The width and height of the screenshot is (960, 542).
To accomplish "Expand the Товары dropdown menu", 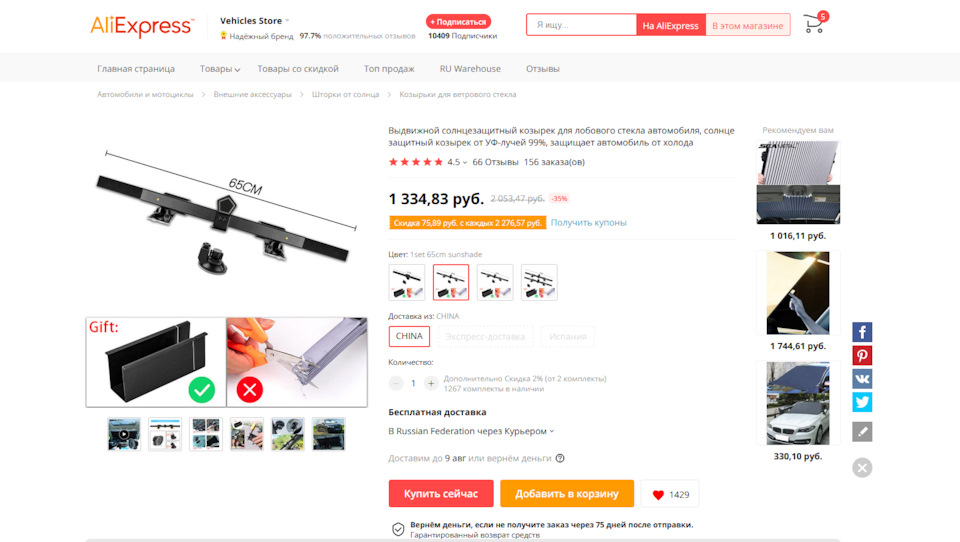I will coord(220,69).
